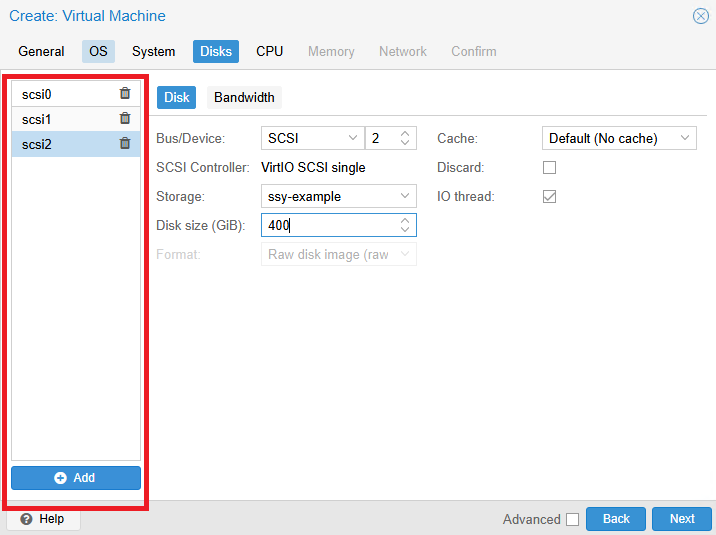Open the Bus/Device SCSI dropdown
The width and height of the screenshot is (716, 535).
point(312,138)
